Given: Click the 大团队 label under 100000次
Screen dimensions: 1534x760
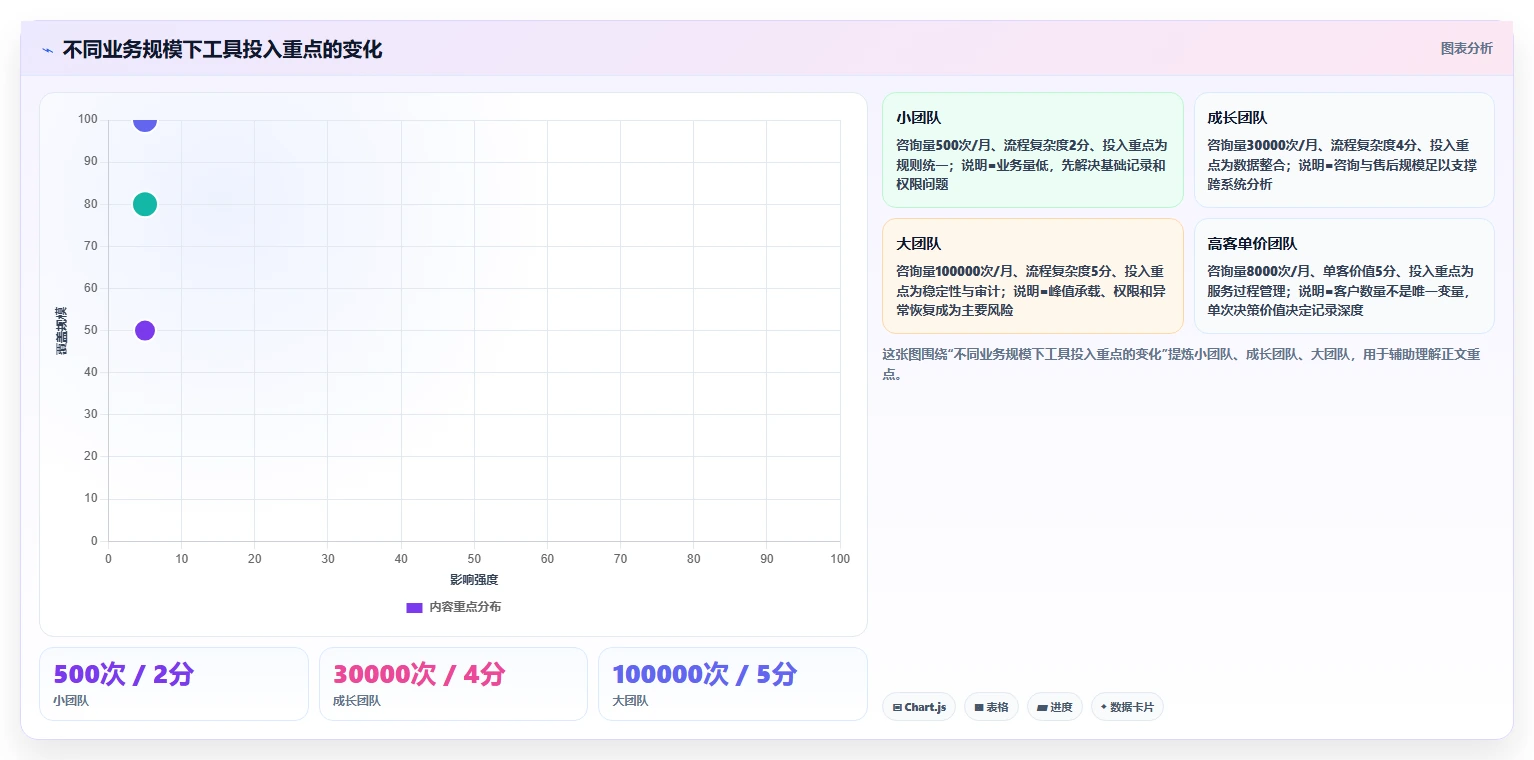Looking at the screenshot, I should (x=630, y=701).
